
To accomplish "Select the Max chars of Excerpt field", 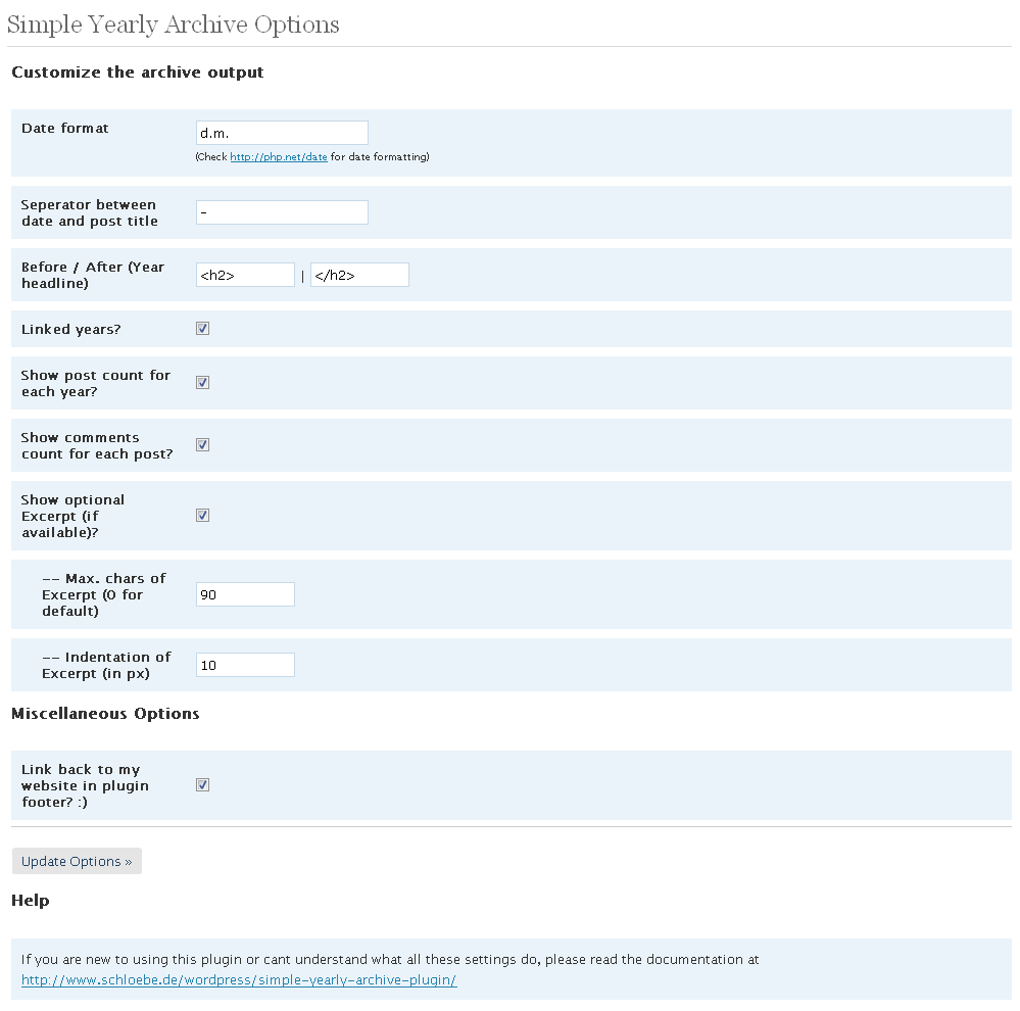I will (244, 593).
